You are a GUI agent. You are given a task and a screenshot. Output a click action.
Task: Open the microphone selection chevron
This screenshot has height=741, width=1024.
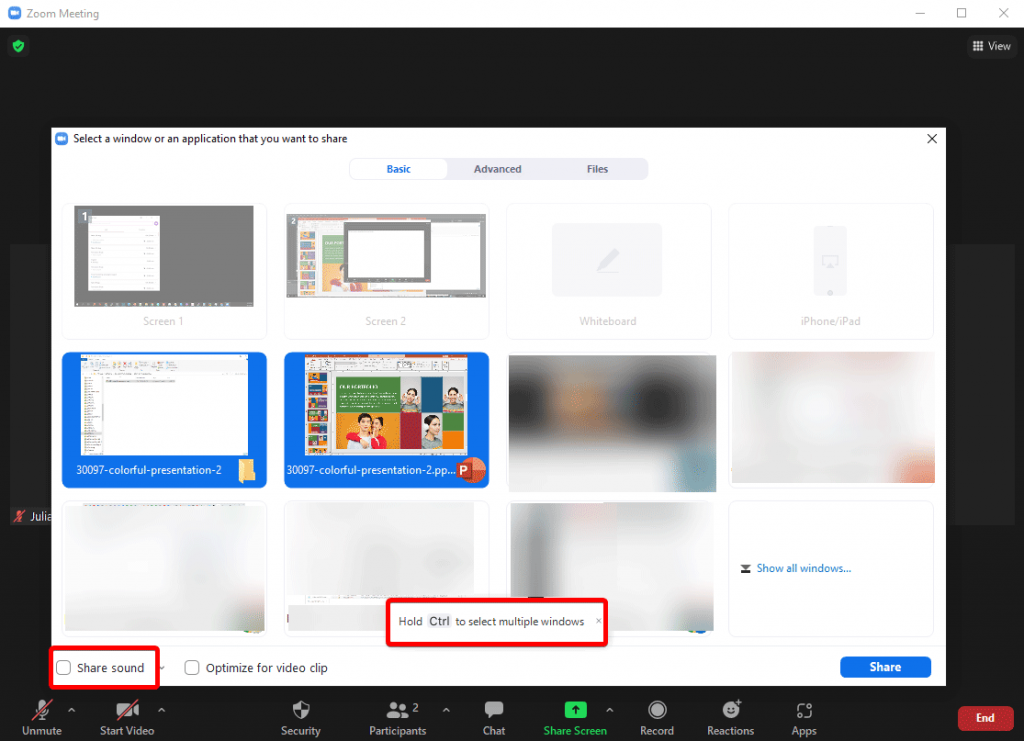coord(70,712)
